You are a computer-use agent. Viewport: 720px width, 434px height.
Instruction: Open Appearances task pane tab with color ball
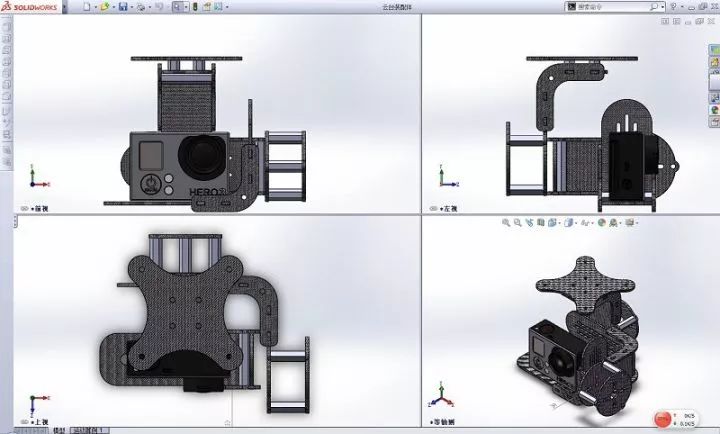point(714,110)
